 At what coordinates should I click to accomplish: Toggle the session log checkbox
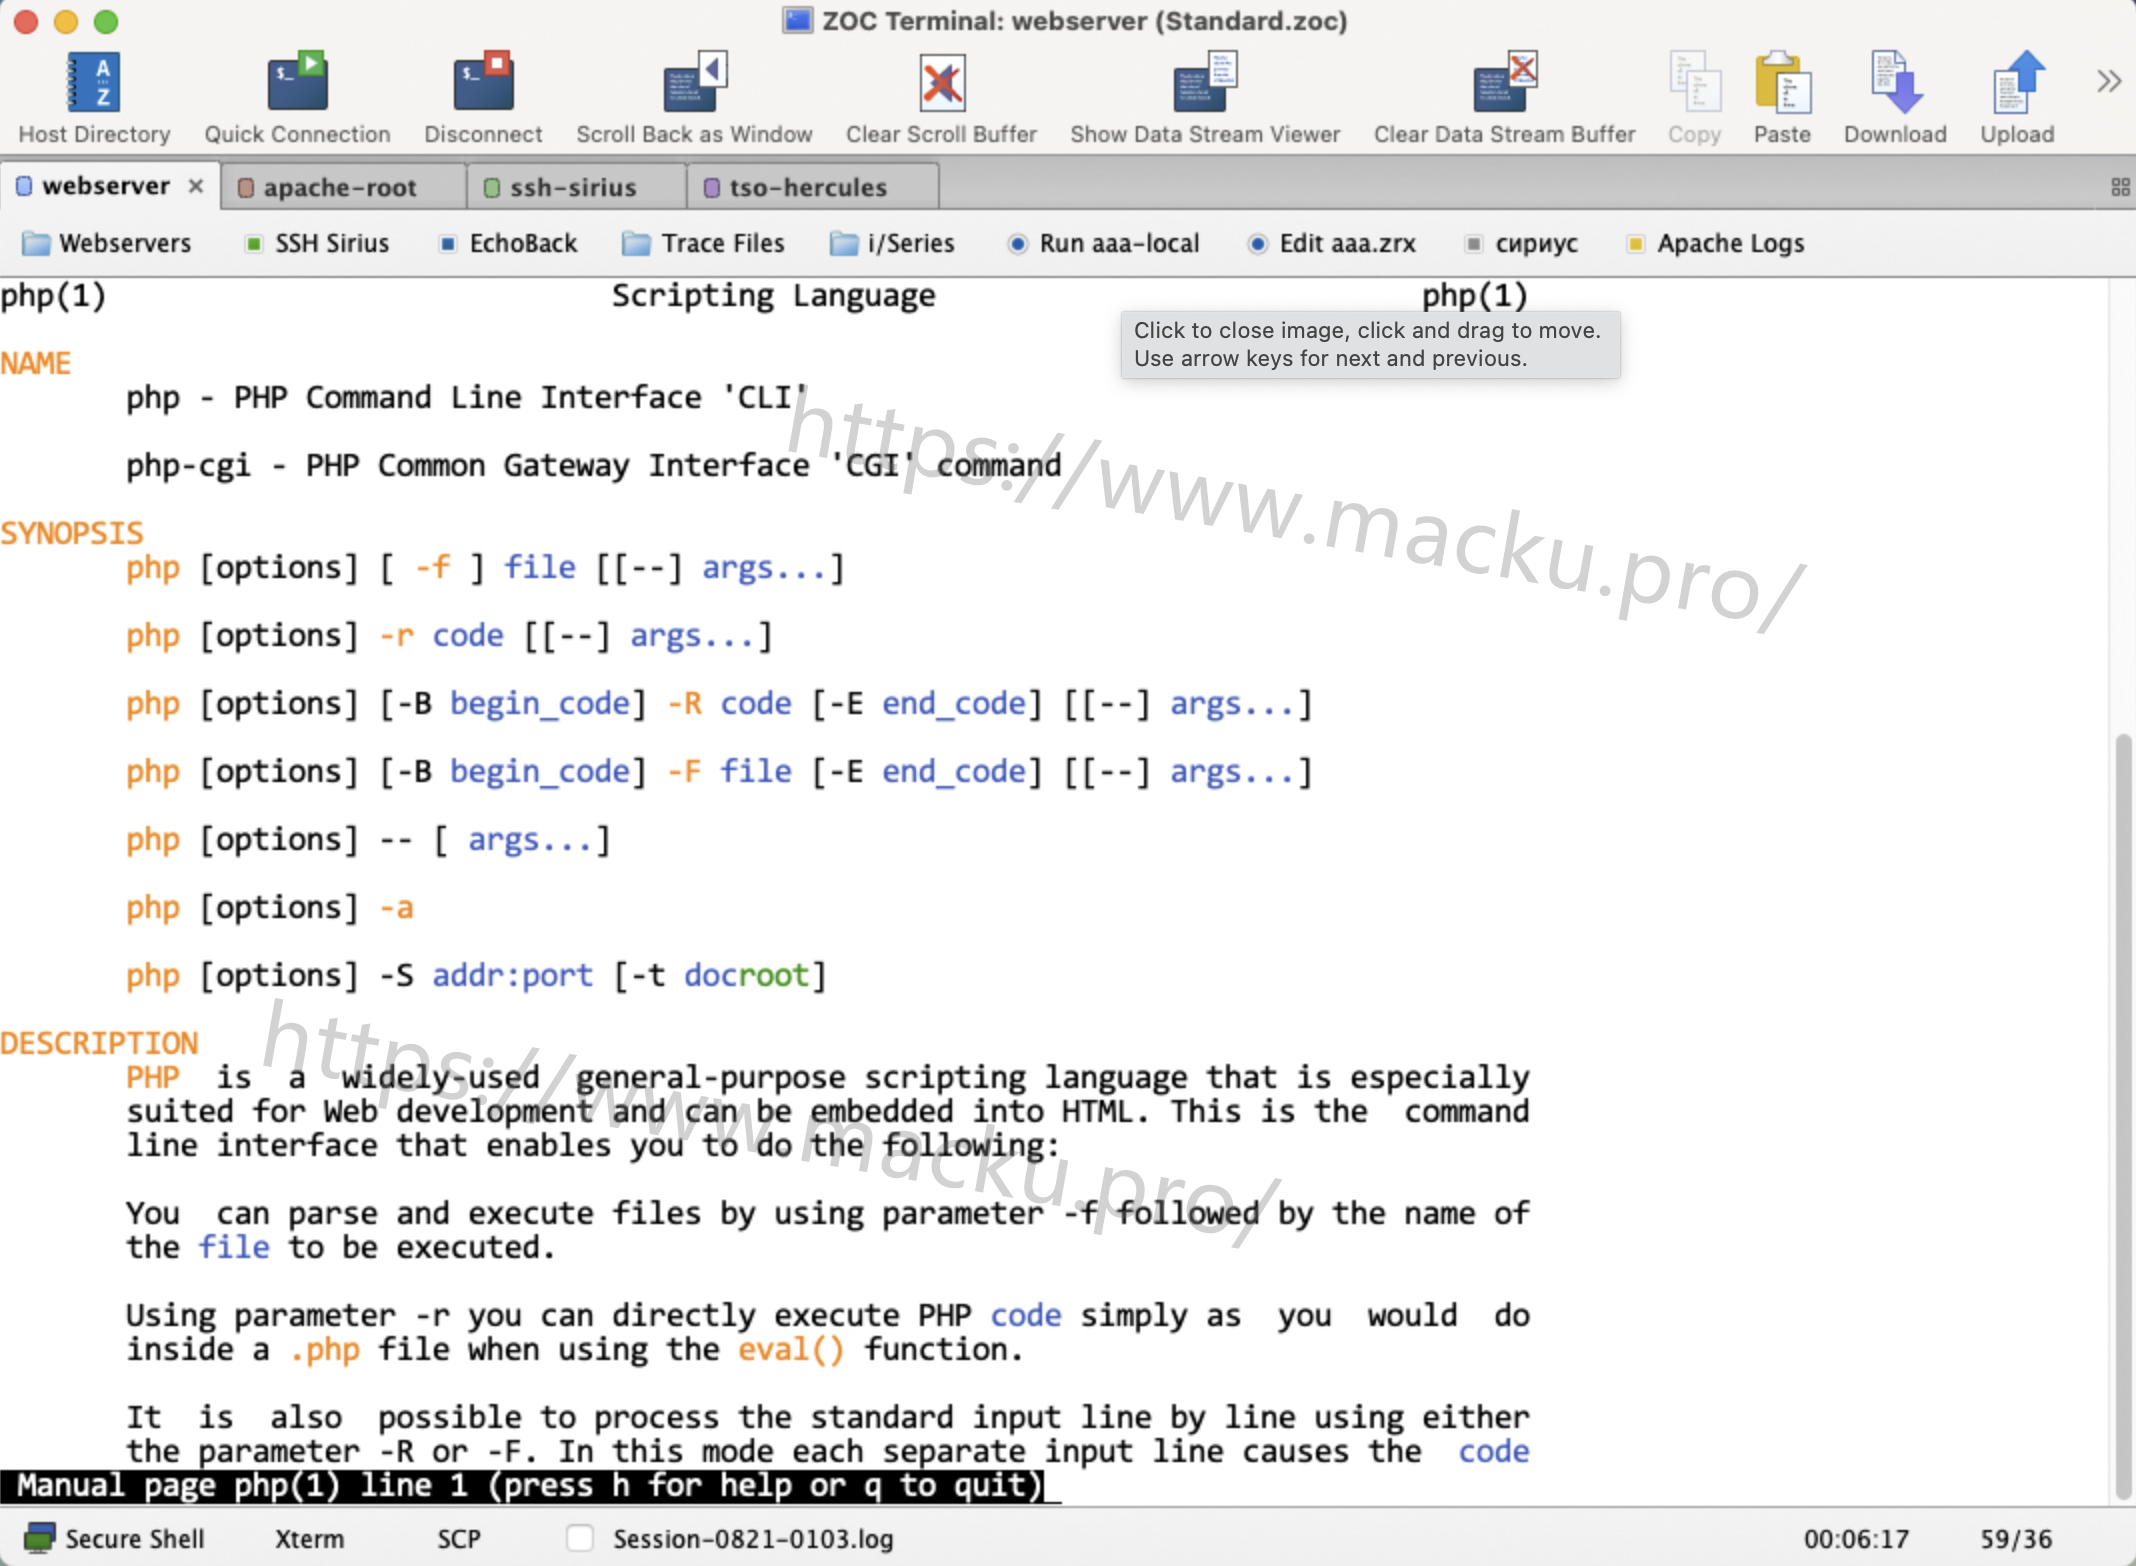580,1538
